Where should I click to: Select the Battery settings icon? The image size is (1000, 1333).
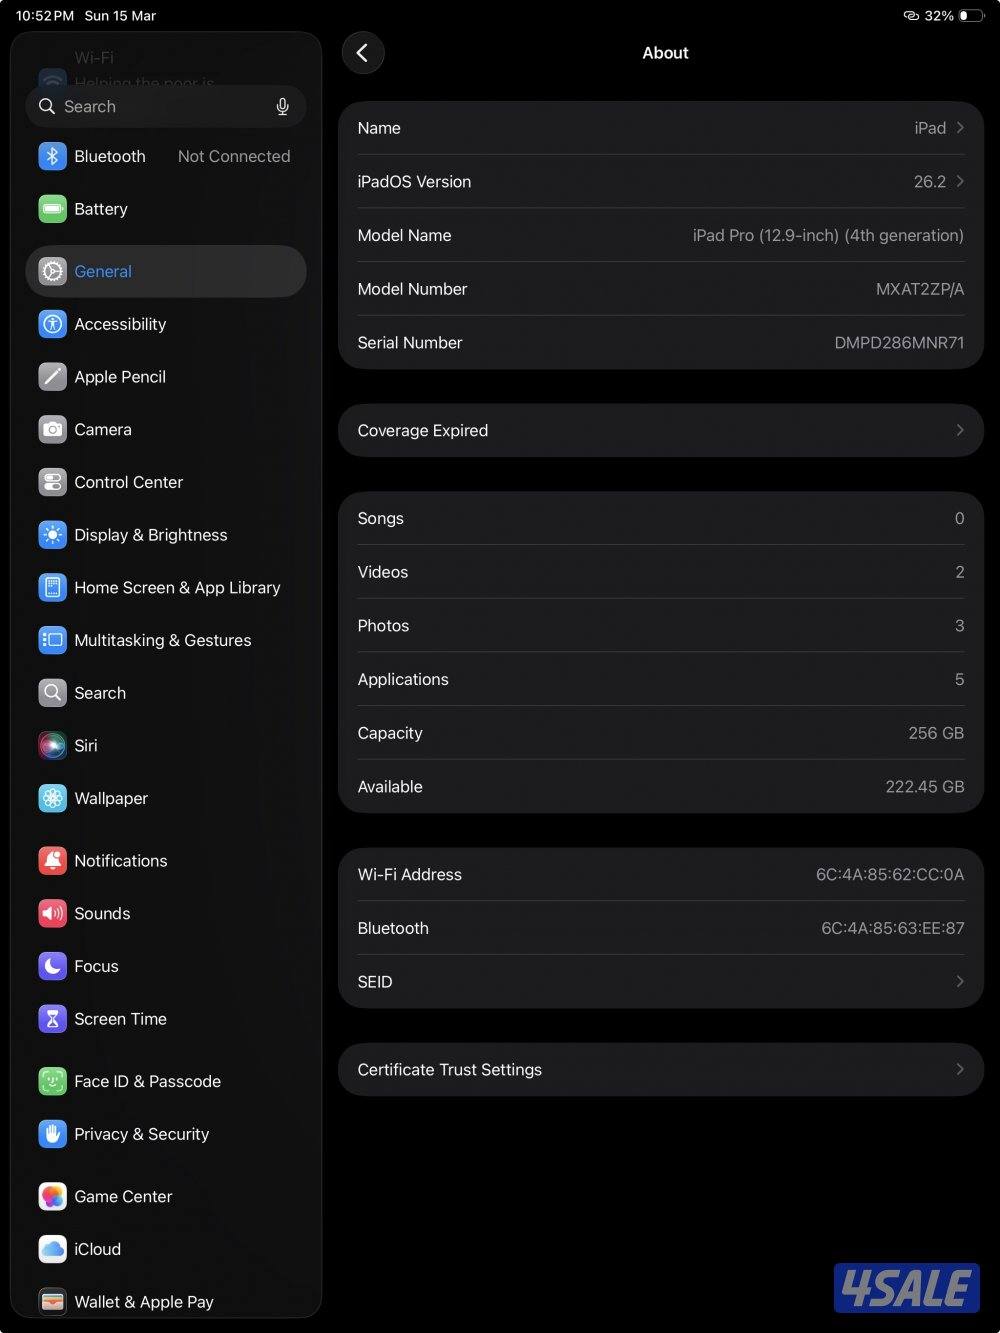click(x=52, y=209)
